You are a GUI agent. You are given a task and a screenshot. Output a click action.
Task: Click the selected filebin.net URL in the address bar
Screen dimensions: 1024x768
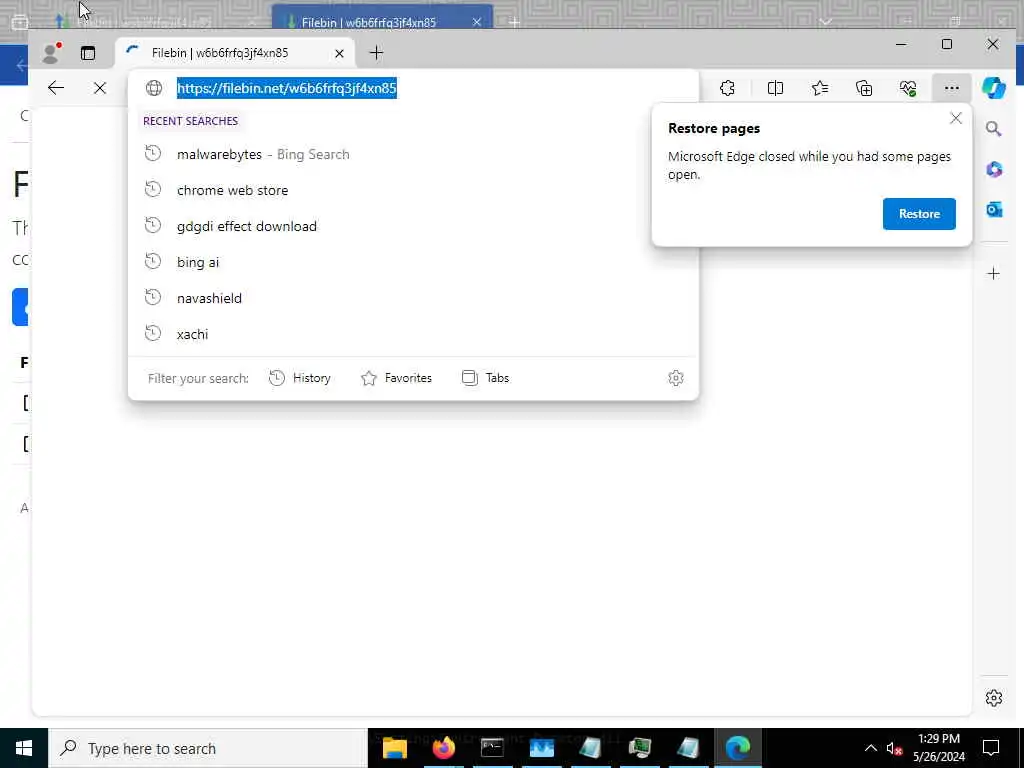287,88
